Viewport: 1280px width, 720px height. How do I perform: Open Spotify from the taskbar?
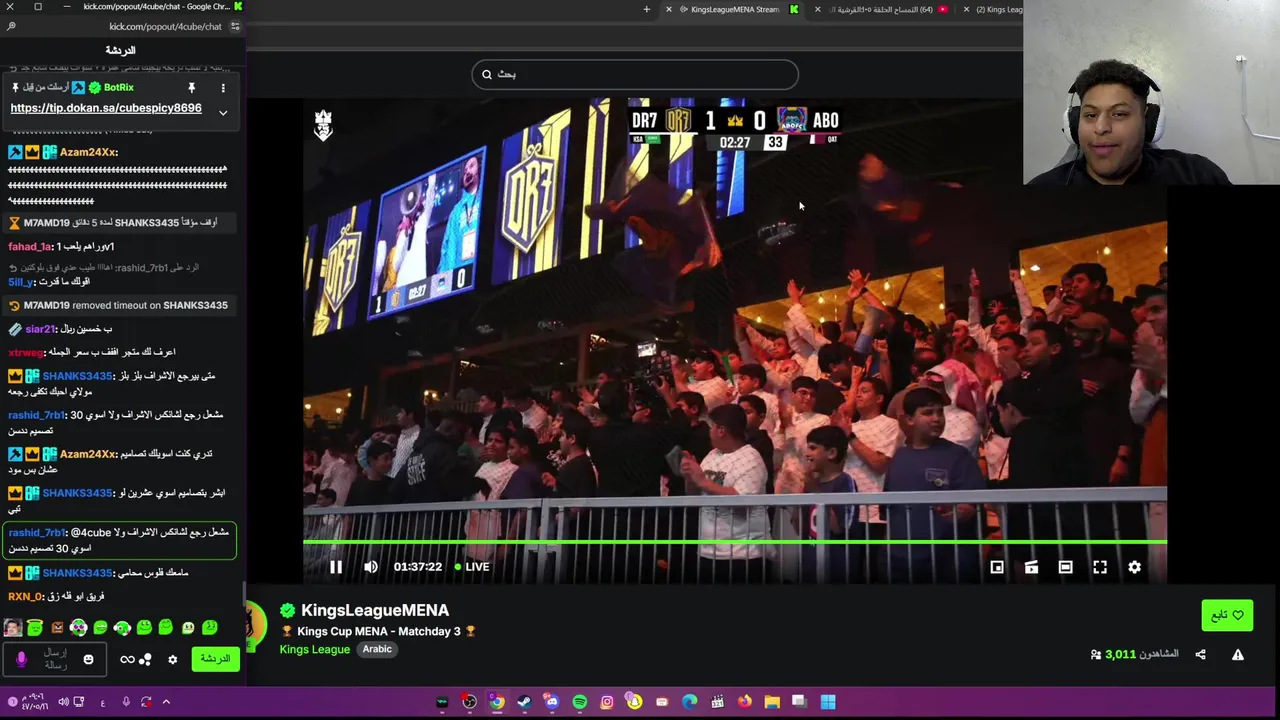click(579, 702)
